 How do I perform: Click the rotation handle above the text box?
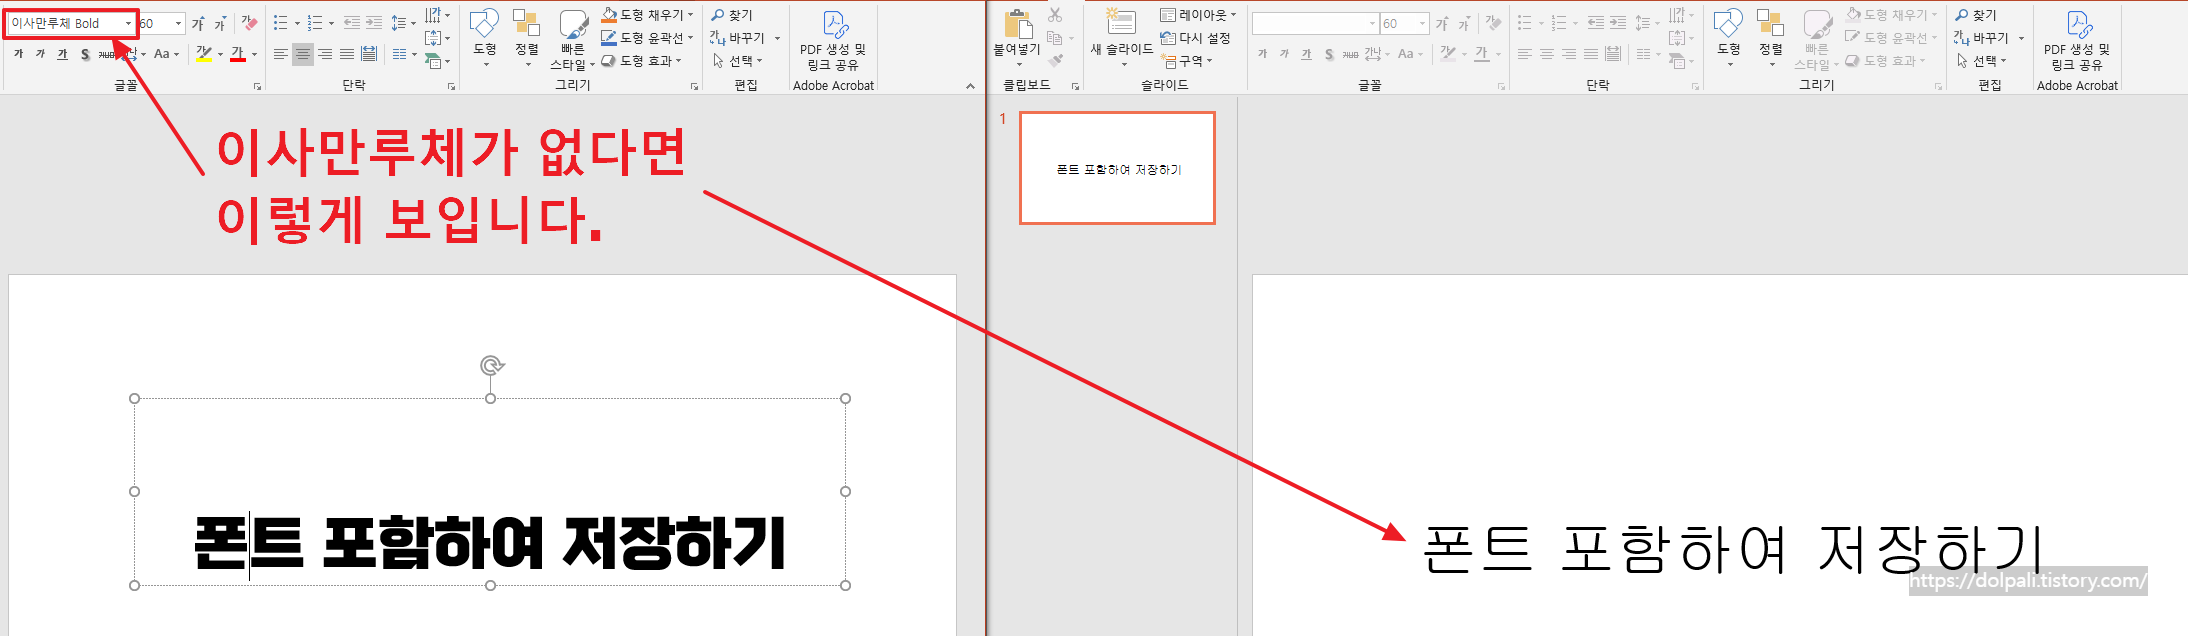tap(491, 366)
